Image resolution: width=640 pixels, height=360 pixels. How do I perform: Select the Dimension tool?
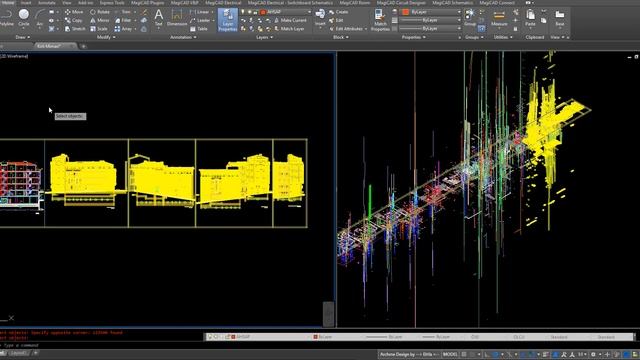pyautogui.click(x=177, y=18)
